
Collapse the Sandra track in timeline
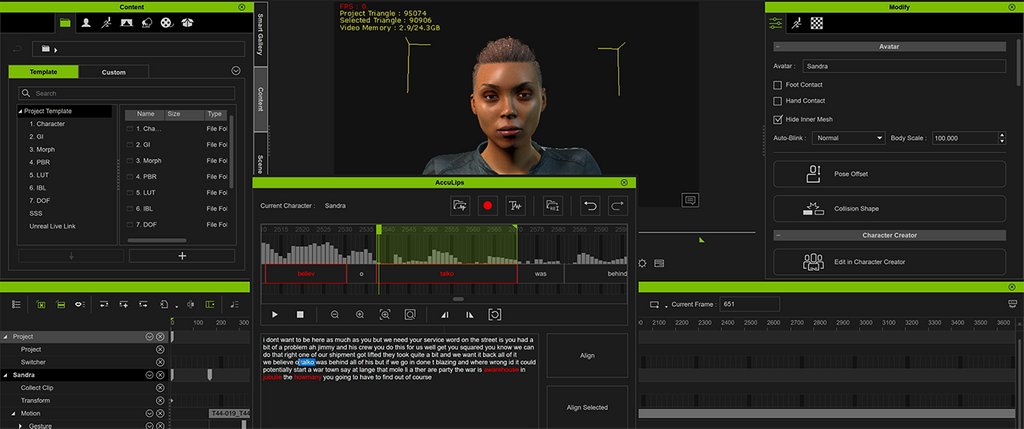click(x=6, y=375)
